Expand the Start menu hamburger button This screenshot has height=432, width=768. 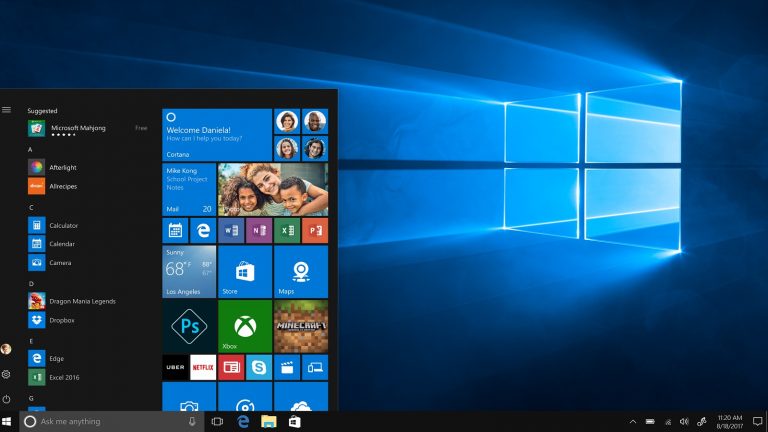pyautogui.click(x=7, y=109)
